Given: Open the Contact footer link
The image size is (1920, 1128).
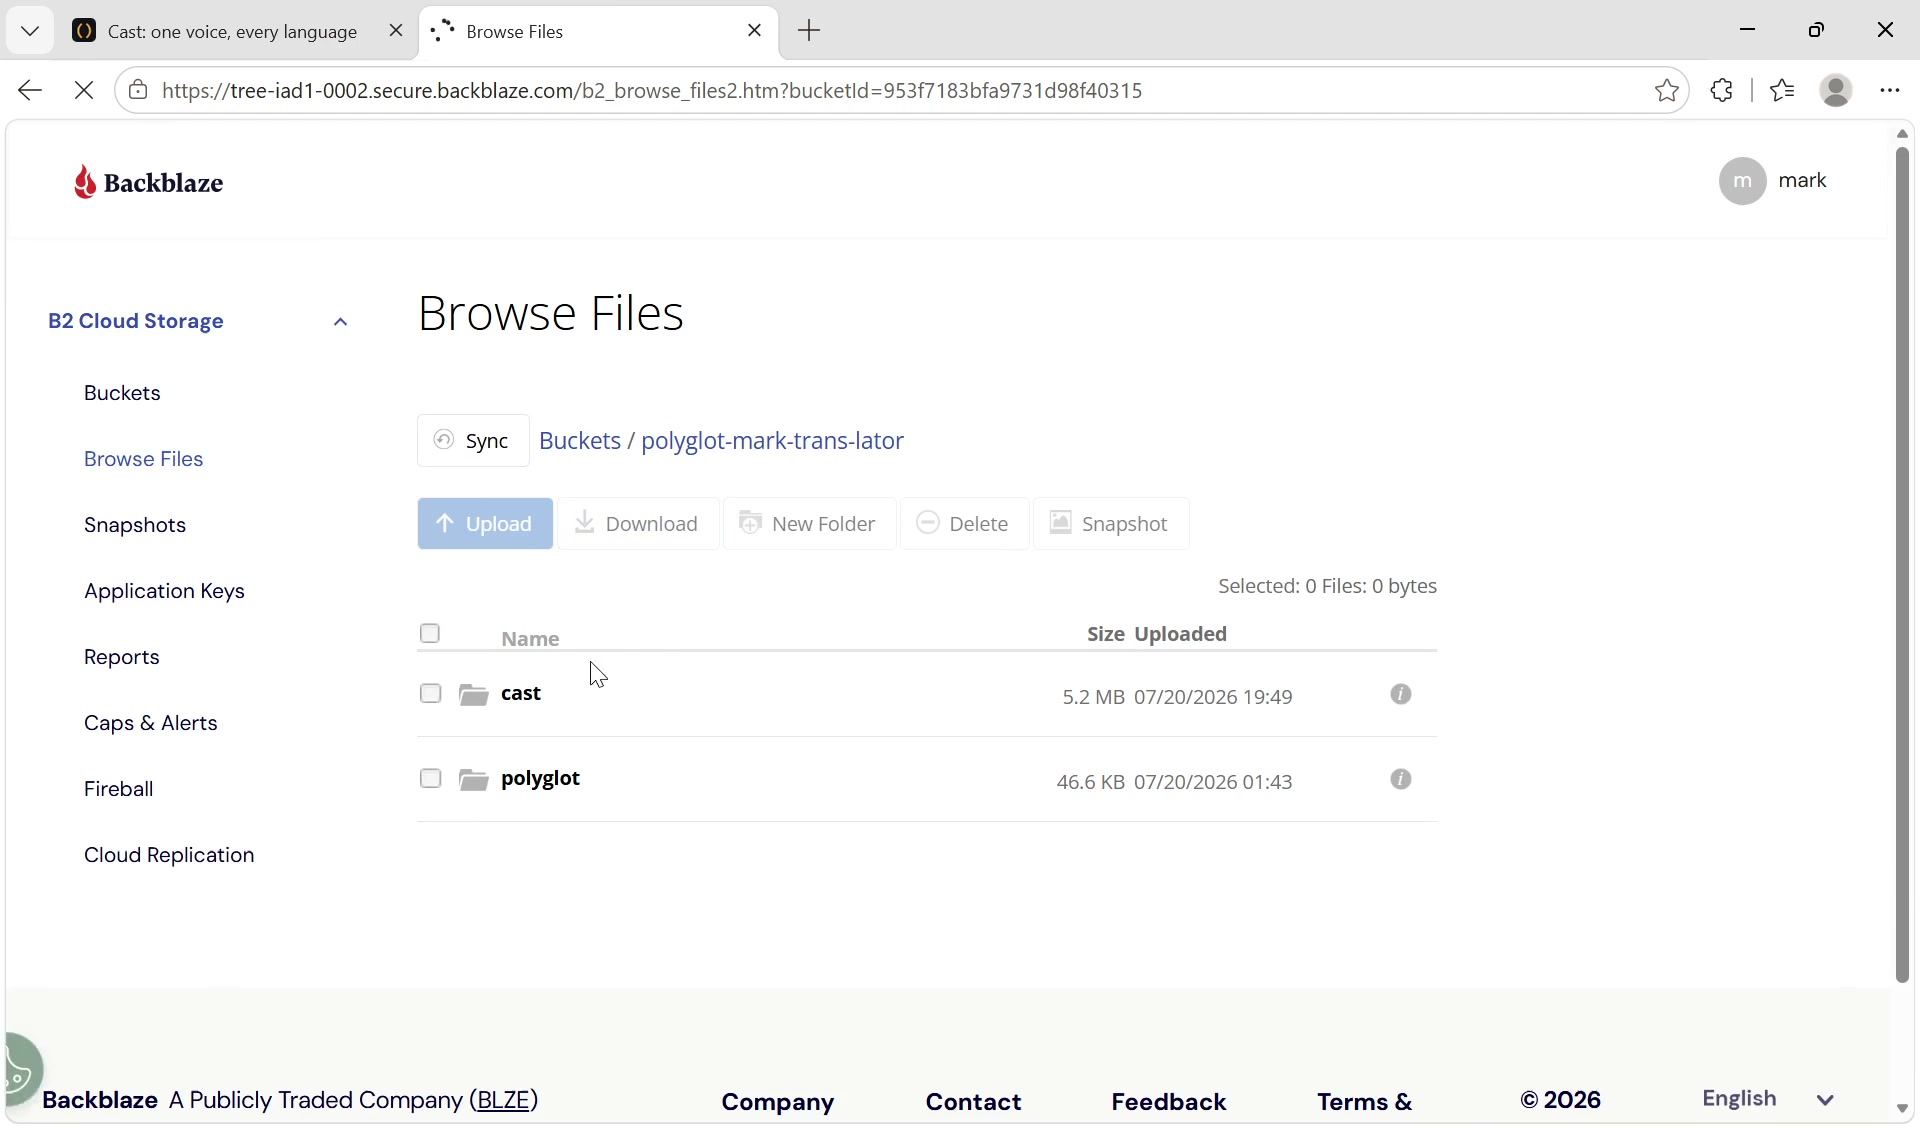Looking at the screenshot, I should (973, 1102).
